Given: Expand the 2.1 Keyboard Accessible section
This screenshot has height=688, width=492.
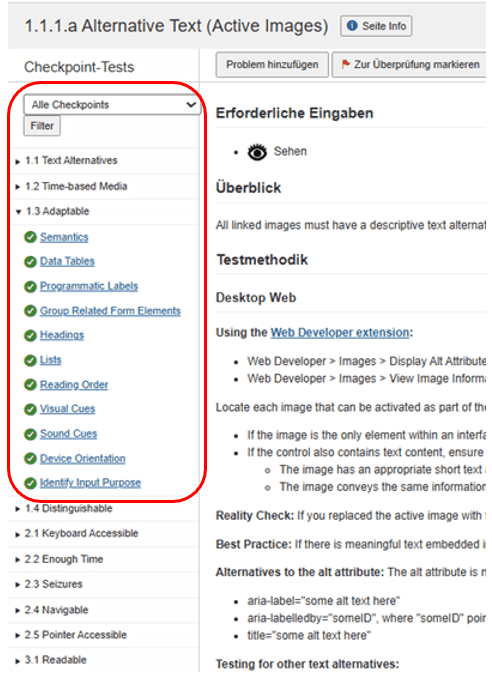Looking at the screenshot, I should (x=77, y=534).
